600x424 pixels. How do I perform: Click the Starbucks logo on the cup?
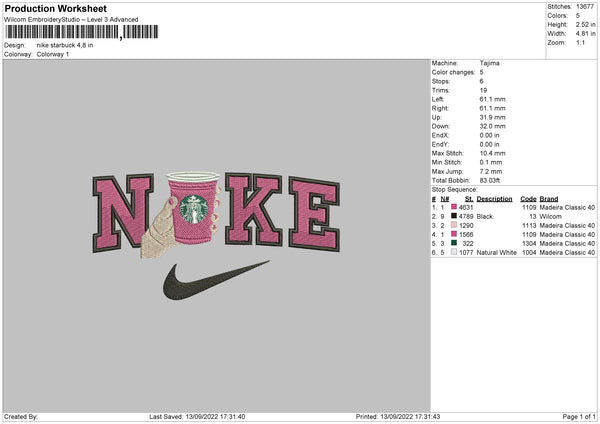(194, 209)
